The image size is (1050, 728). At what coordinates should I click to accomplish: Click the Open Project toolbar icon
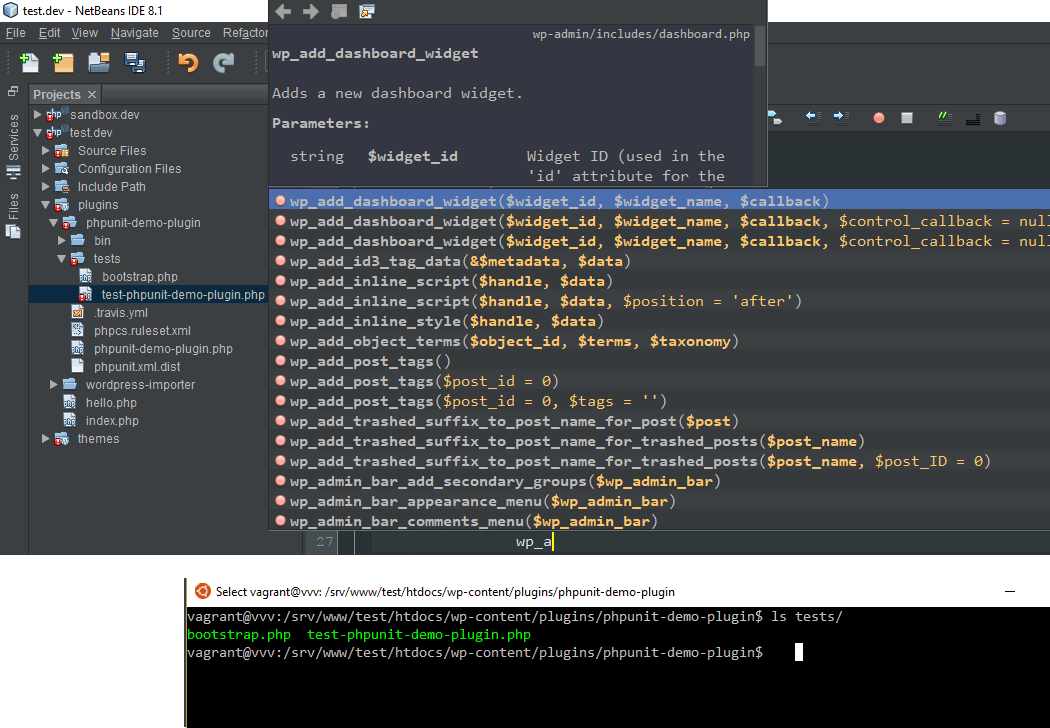click(99, 62)
